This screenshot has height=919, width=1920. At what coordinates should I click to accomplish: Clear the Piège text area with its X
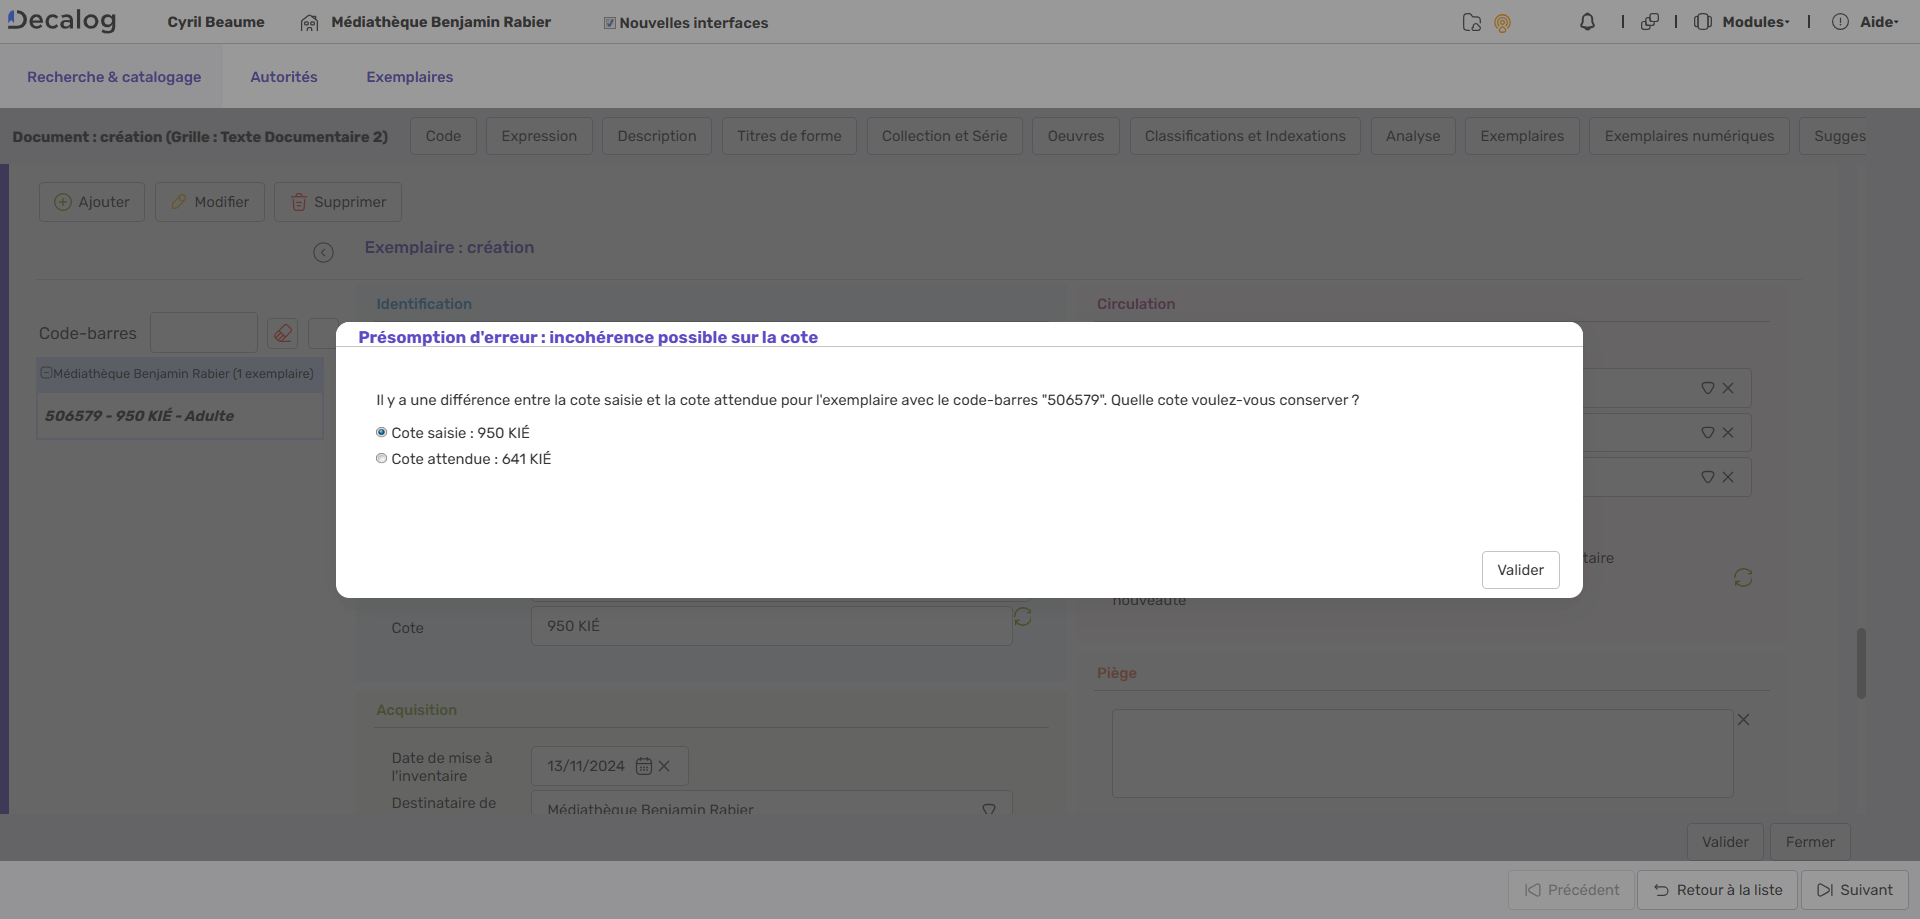coord(1743,719)
